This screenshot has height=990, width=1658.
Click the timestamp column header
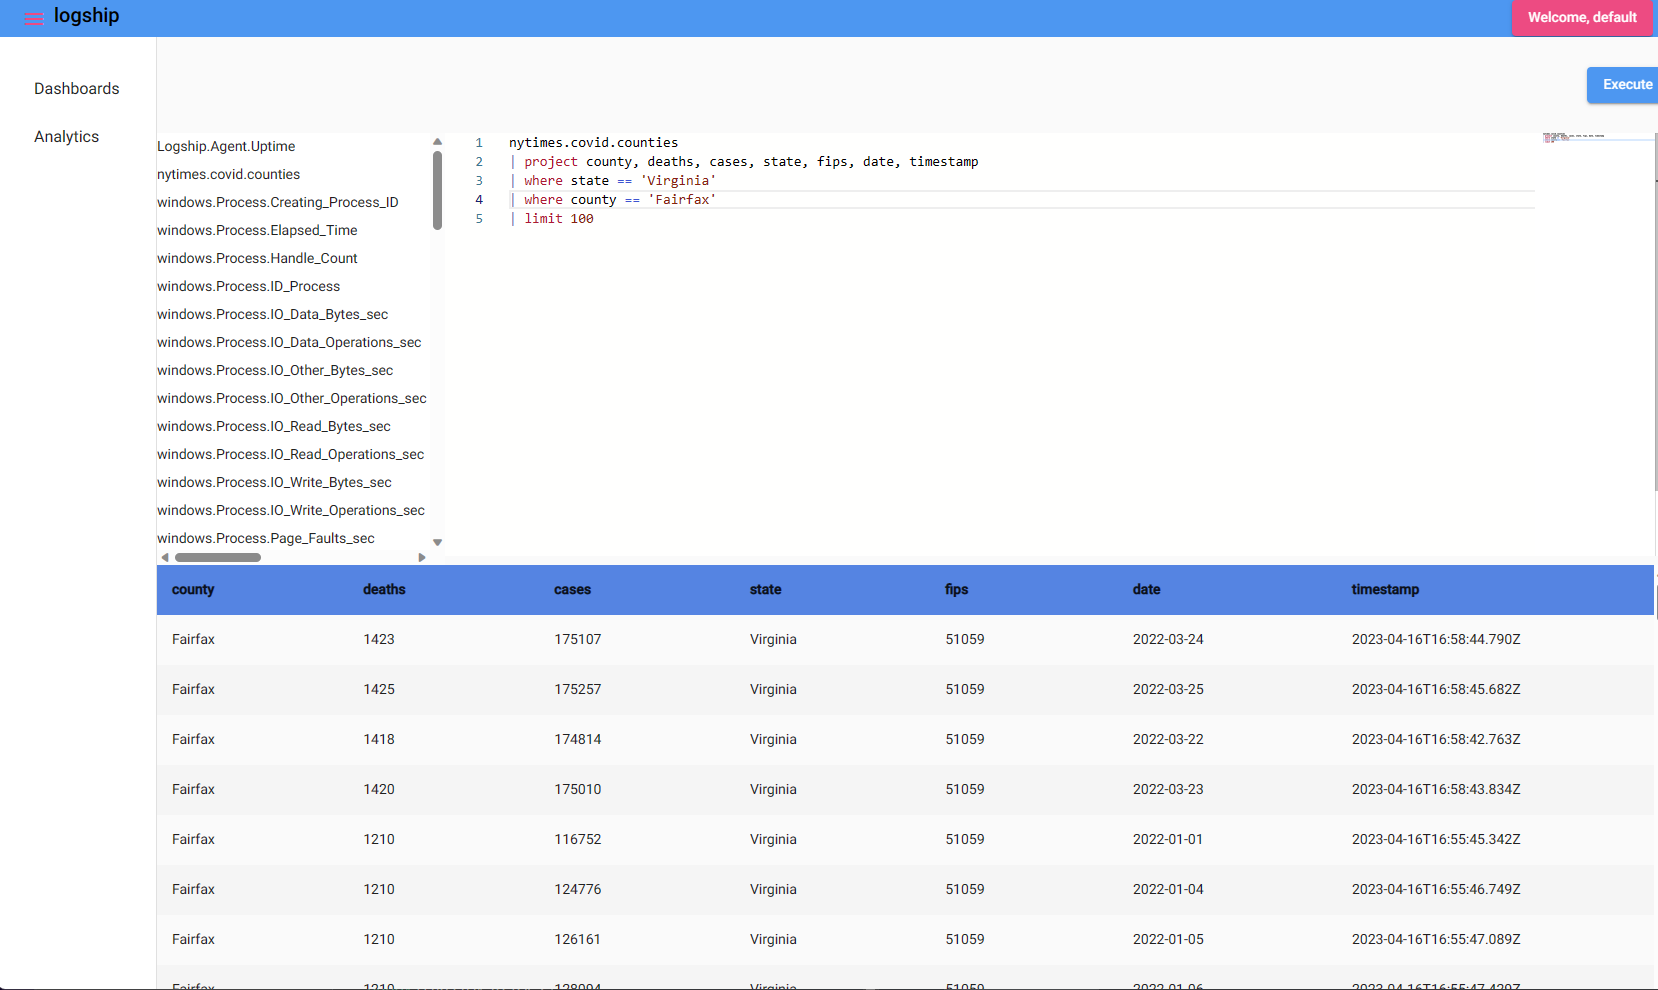1385,590
